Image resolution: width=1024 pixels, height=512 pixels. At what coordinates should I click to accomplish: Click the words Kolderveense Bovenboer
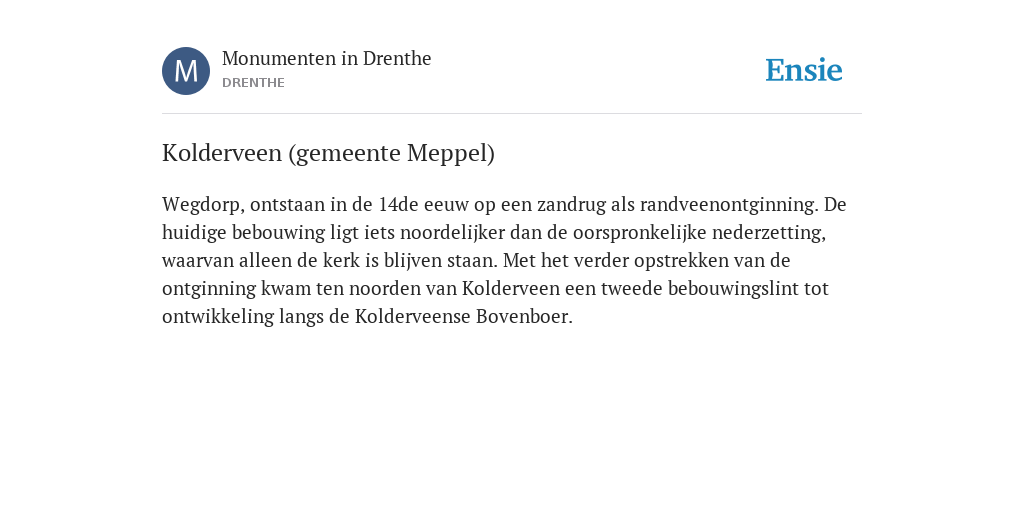tap(464, 317)
